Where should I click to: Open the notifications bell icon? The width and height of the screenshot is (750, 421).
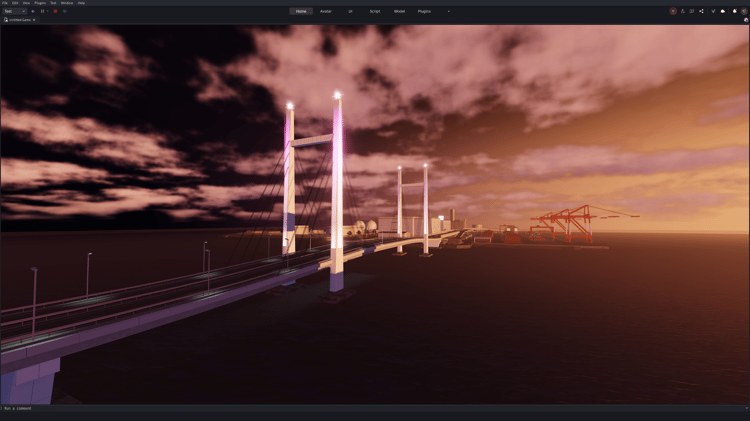[x=735, y=11]
